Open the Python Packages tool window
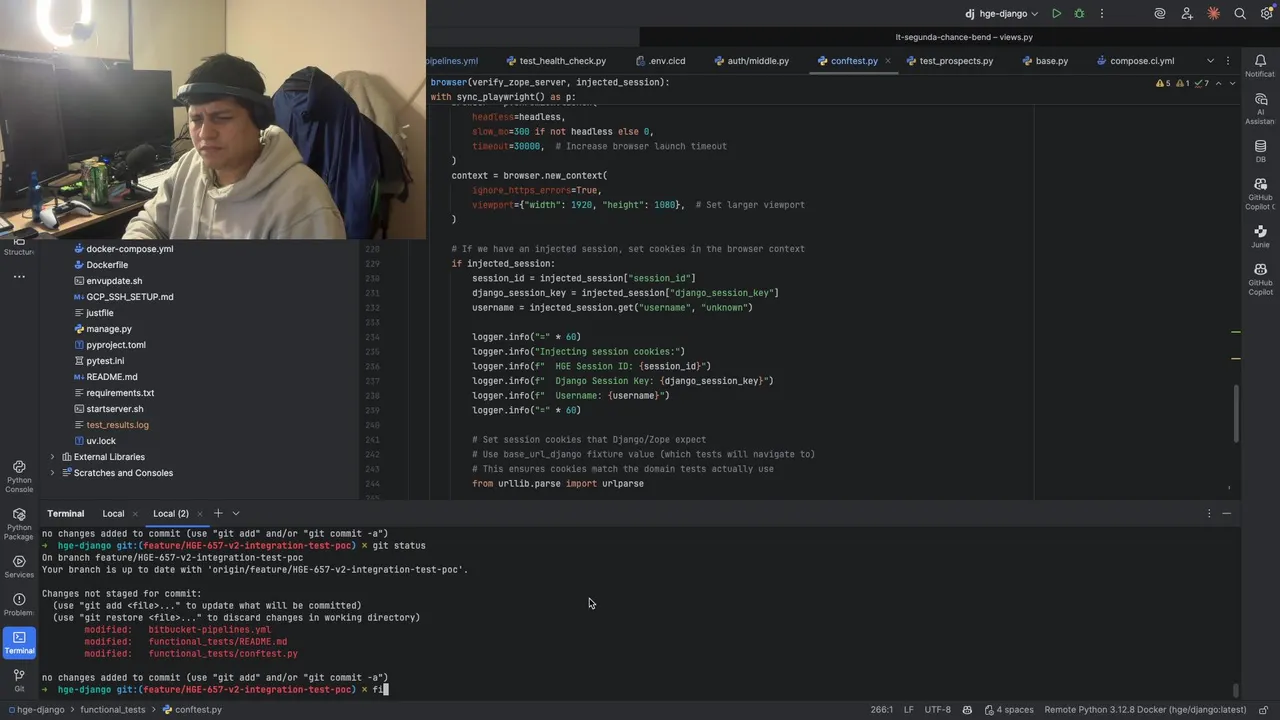This screenshot has width=1280, height=720. click(19, 524)
